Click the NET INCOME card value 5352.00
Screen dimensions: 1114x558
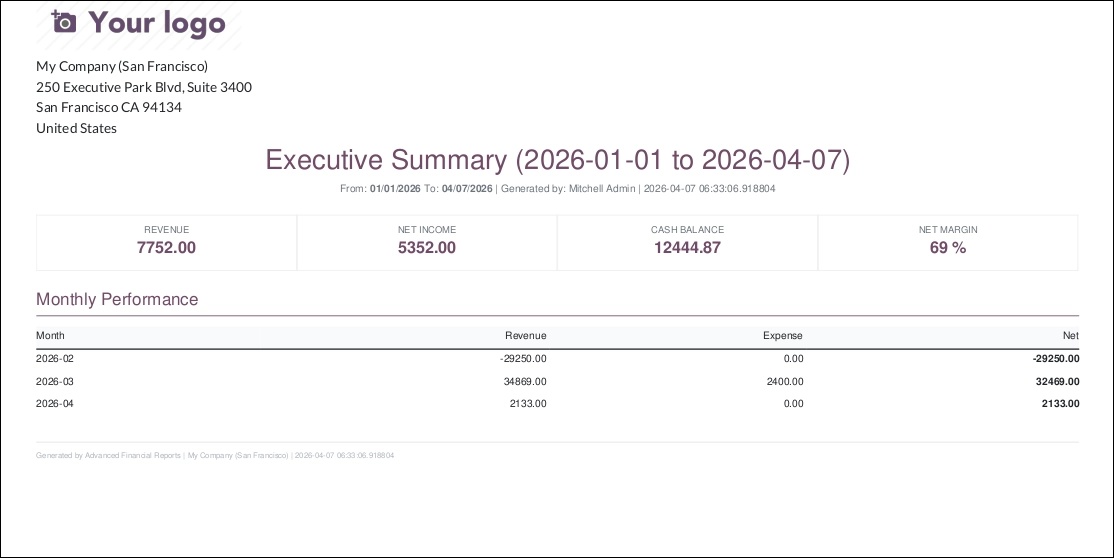(x=427, y=247)
